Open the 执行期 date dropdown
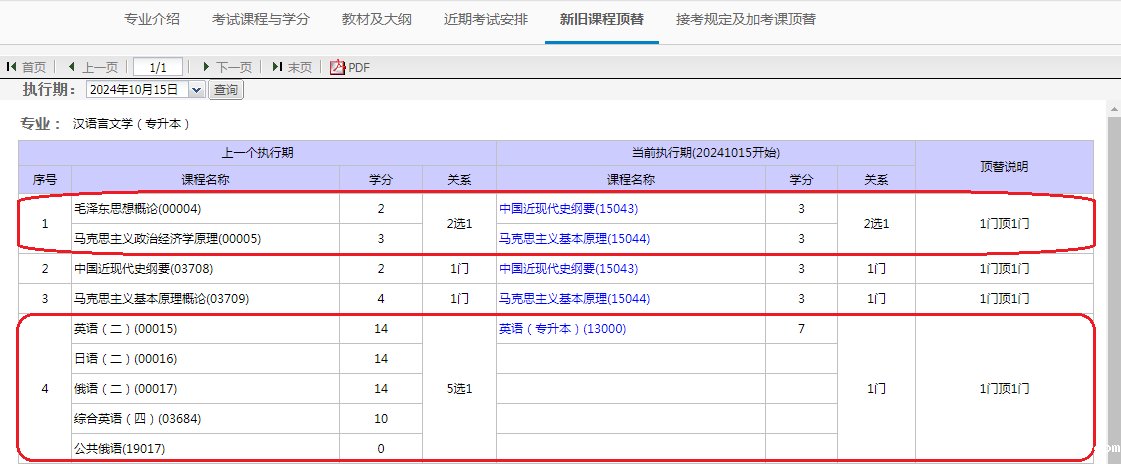1121x464 pixels. [196, 90]
